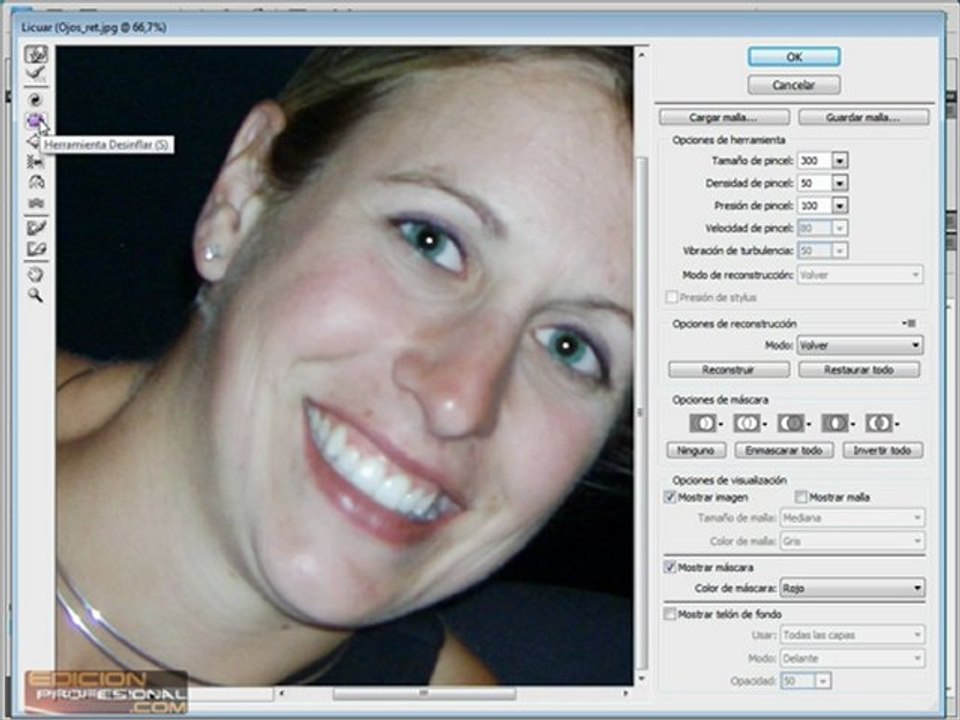Click Cargar malla... button
Image resolution: width=960 pixels, height=720 pixels.
pos(724,118)
